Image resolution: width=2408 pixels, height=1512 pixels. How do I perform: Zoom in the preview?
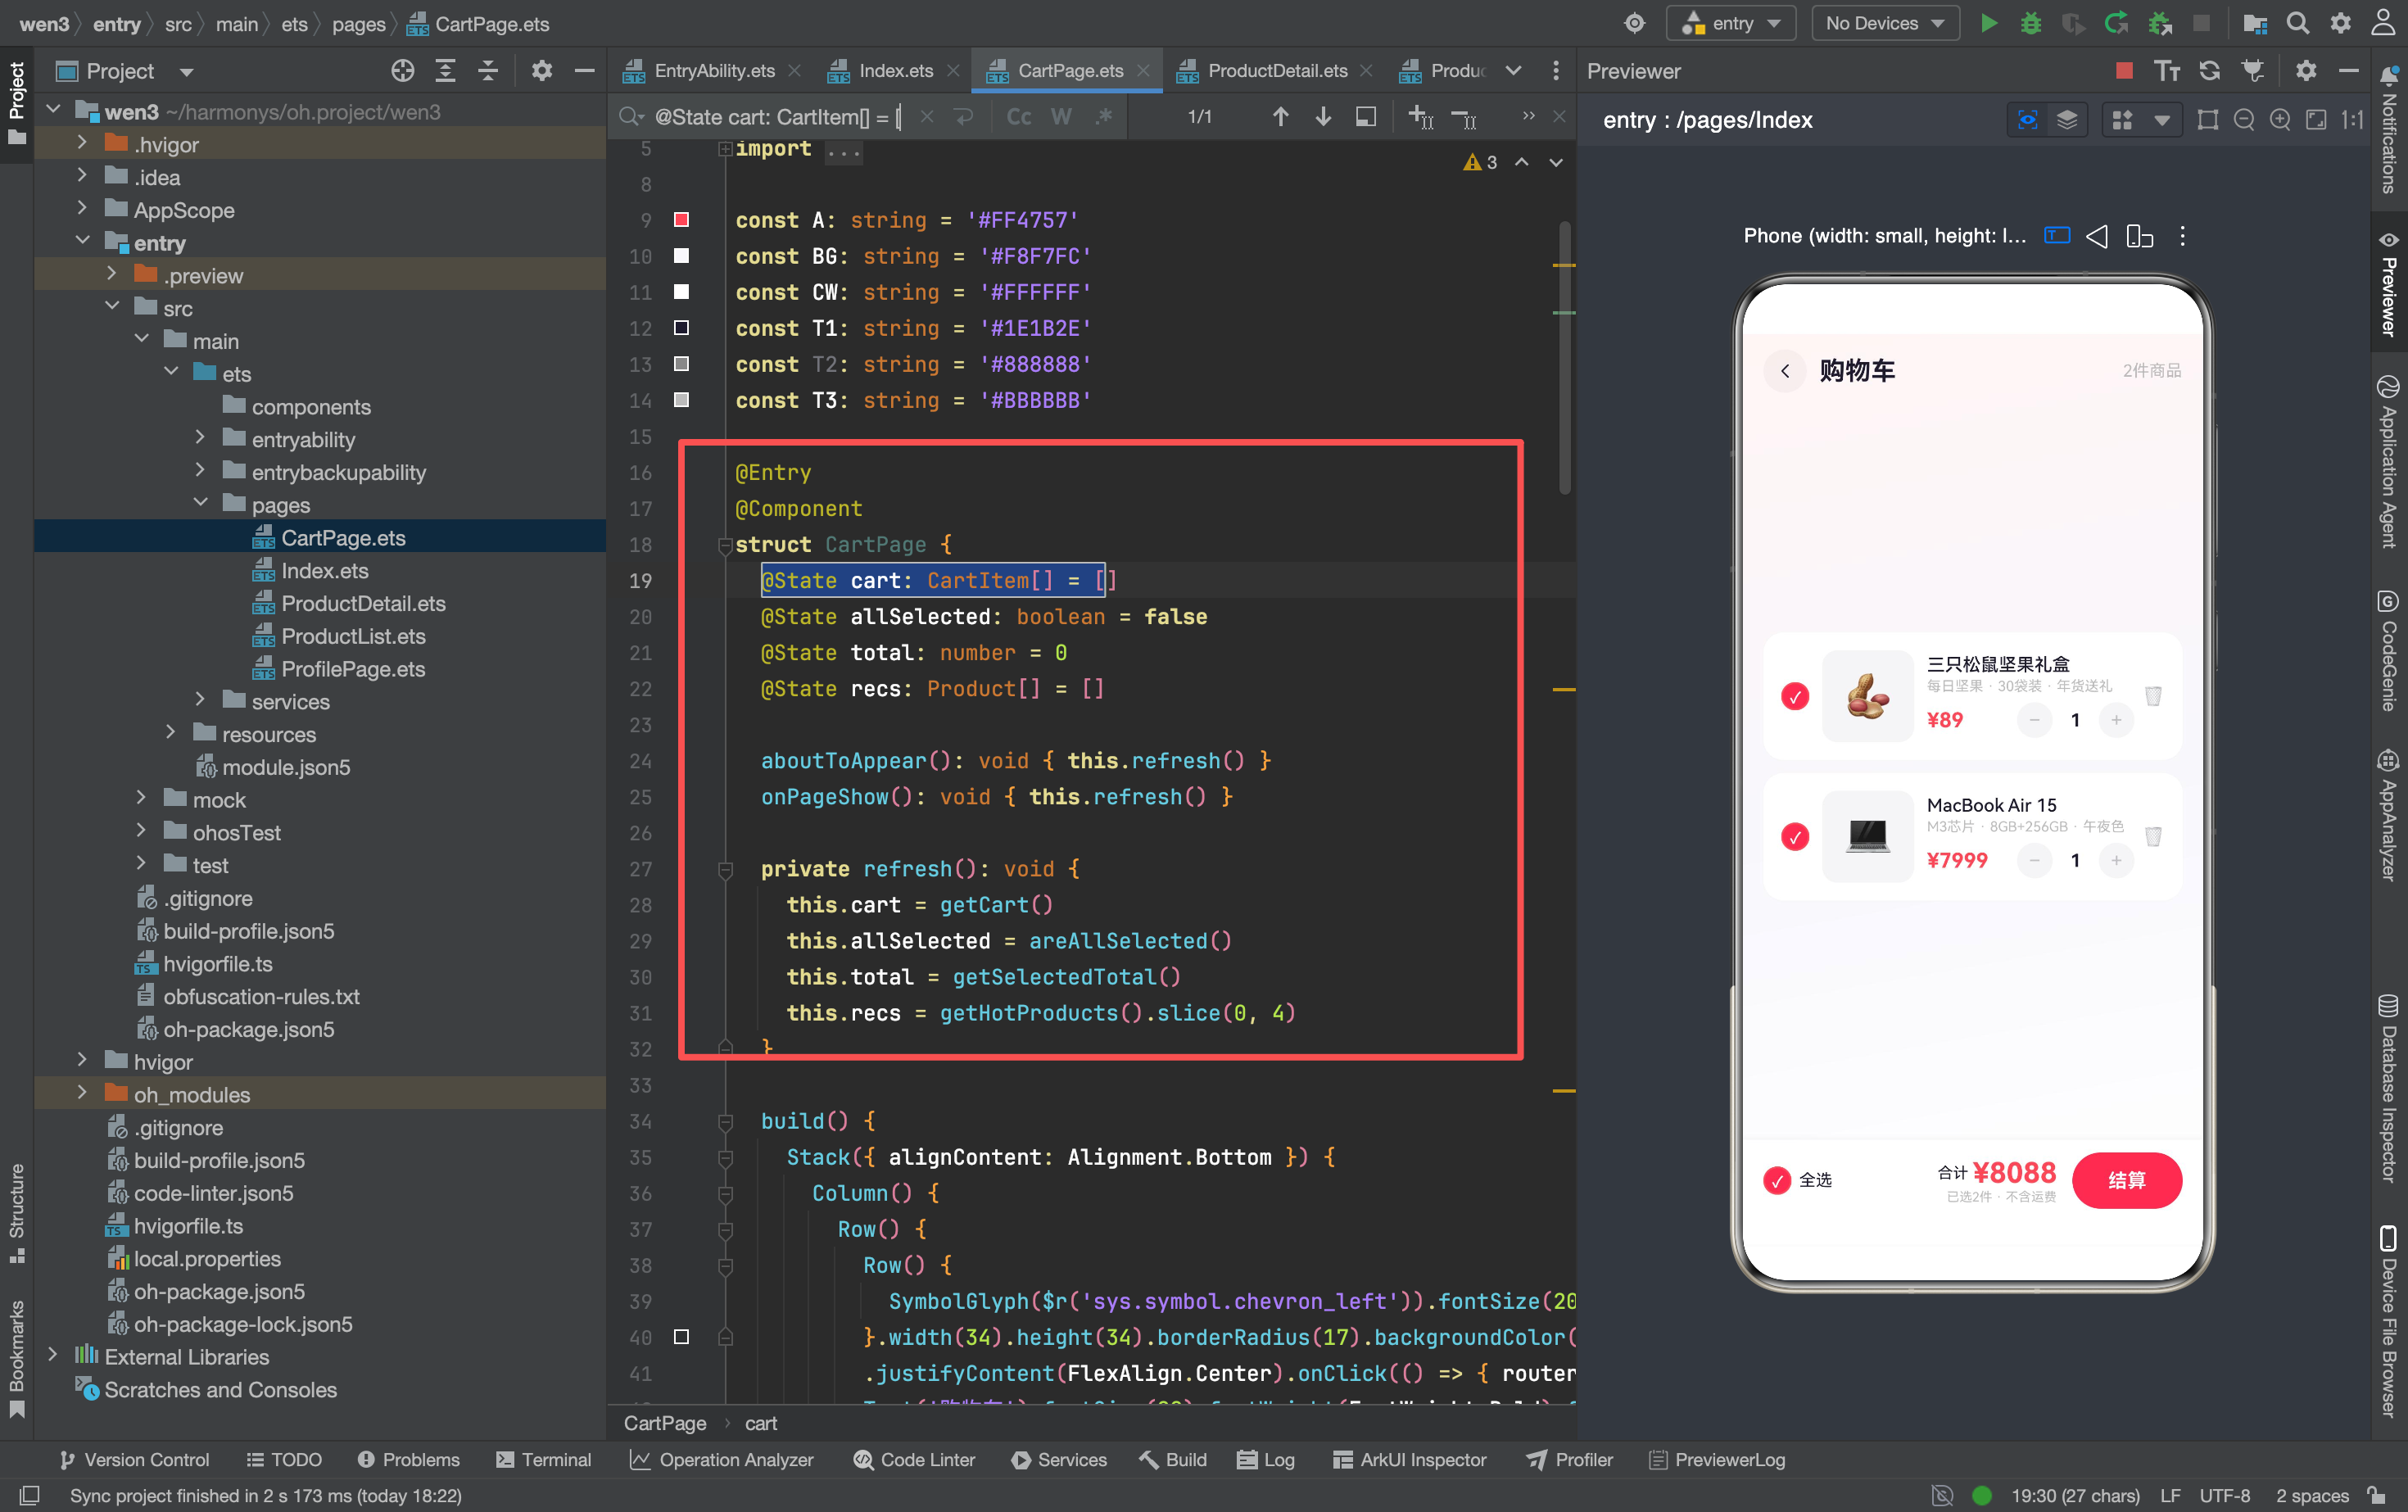2280,120
